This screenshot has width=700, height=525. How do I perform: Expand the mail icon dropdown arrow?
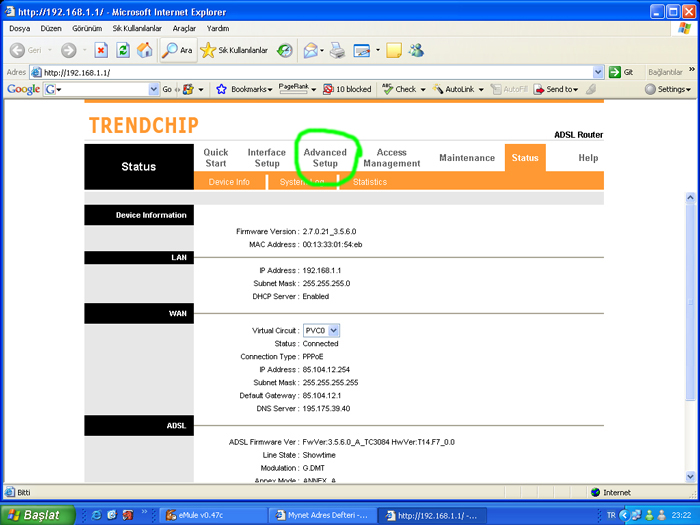pyautogui.click(x=322, y=50)
